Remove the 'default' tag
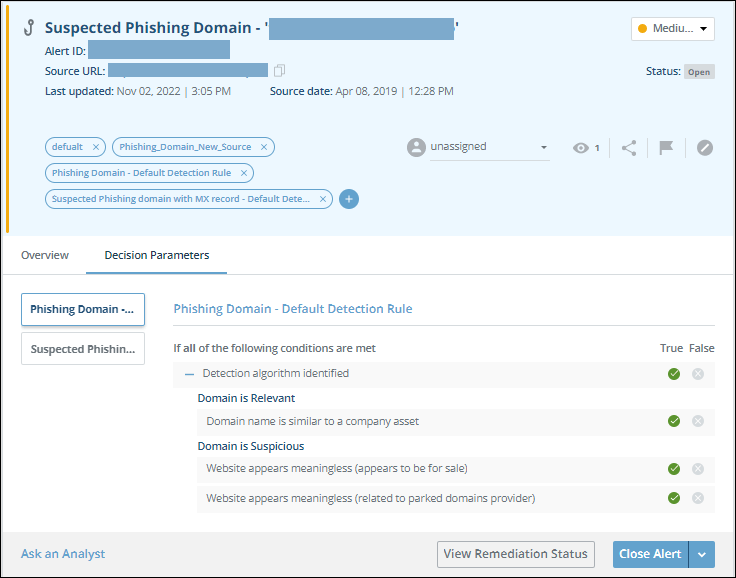This screenshot has height=578, width=736. pyautogui.click(x=96, y=147)
